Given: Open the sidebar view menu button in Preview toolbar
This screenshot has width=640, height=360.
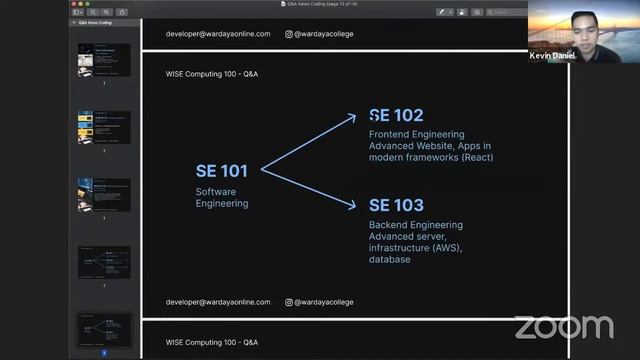Looking at the screenshot, I should [x=78, y=12].
